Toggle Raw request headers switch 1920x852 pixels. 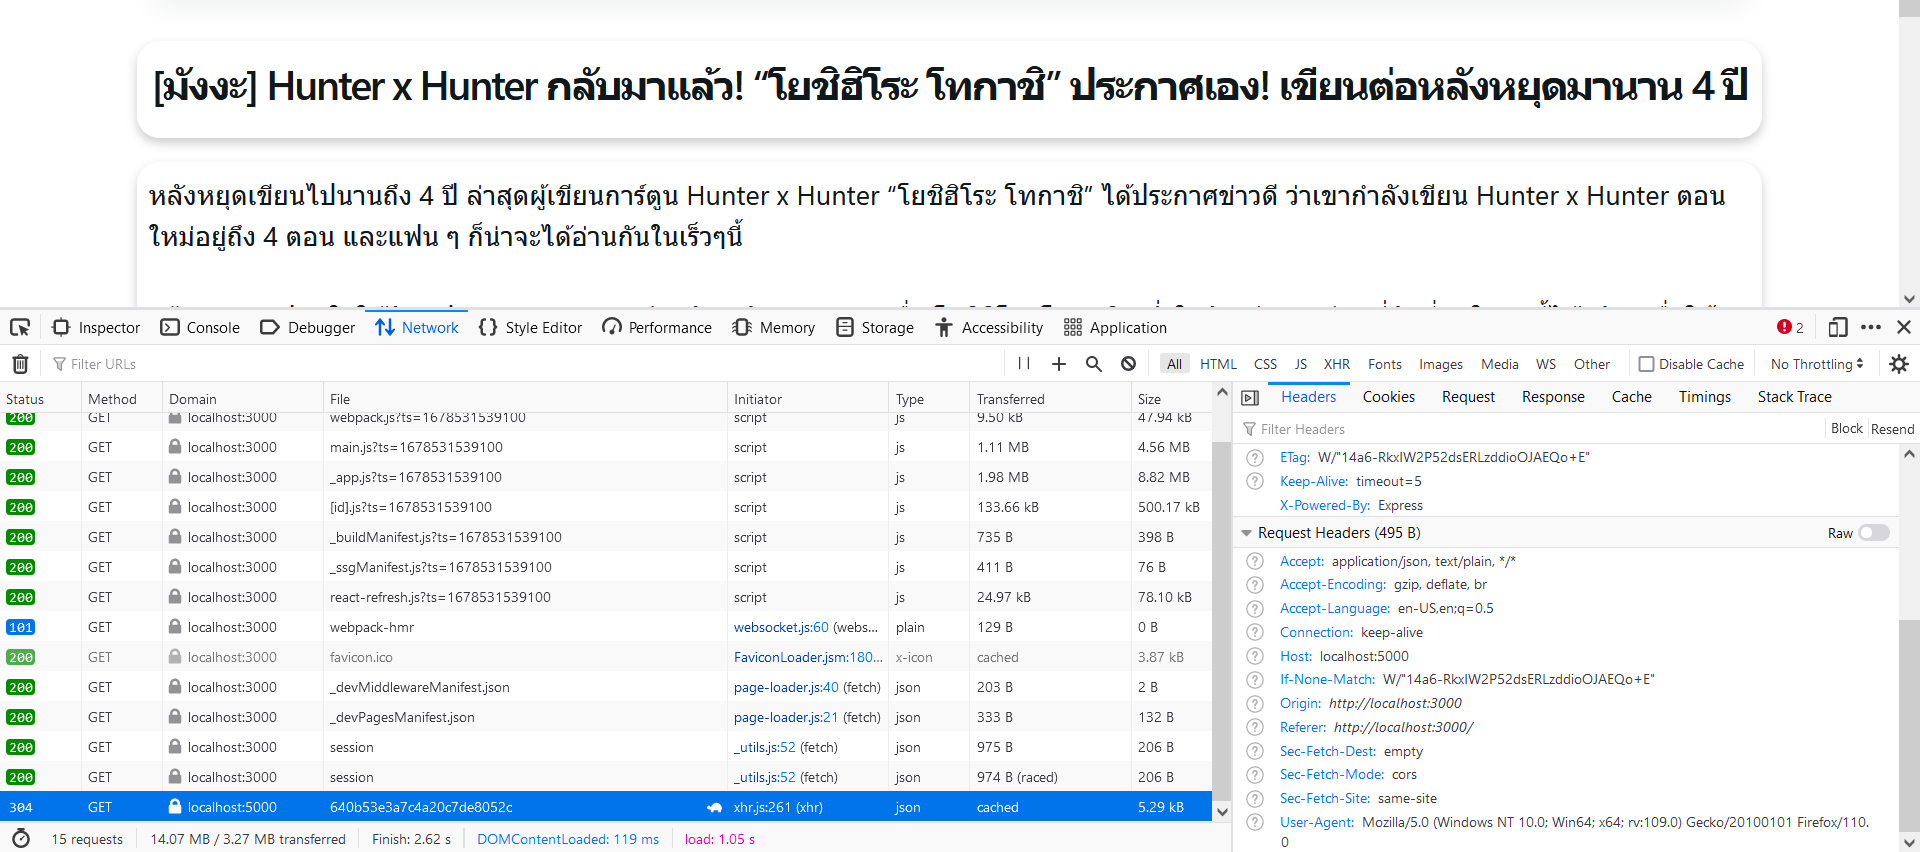1874,533
